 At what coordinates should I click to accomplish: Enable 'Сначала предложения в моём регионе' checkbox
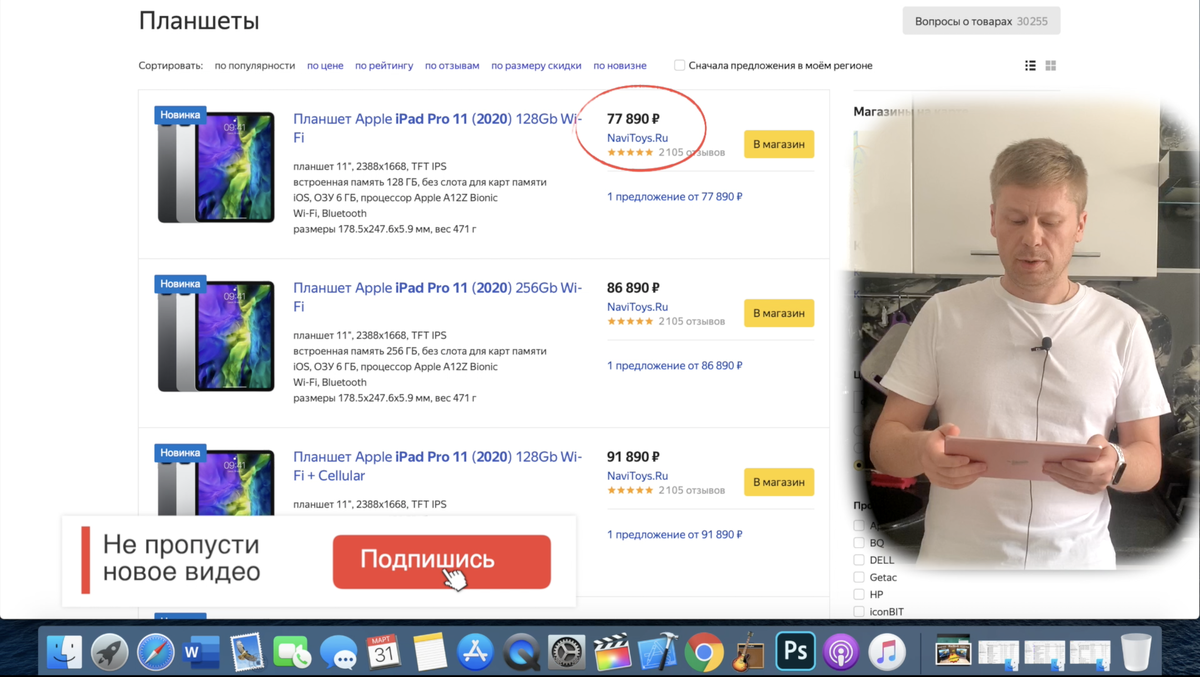pos(679,65)
